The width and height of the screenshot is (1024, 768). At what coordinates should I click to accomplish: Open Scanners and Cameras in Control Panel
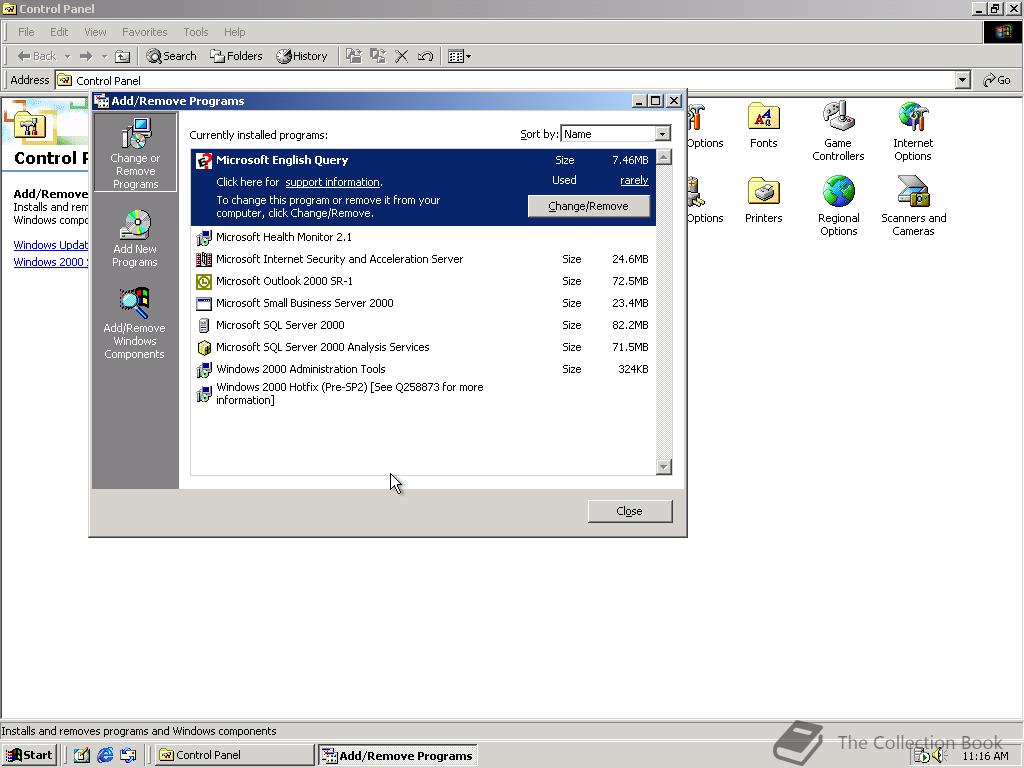913,206
